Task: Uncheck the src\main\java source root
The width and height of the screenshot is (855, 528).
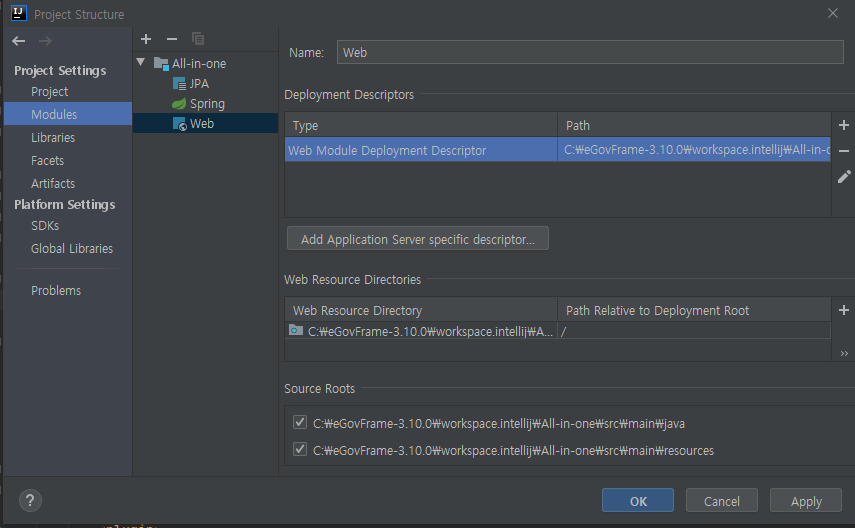Action: click(x=300, y=422)
